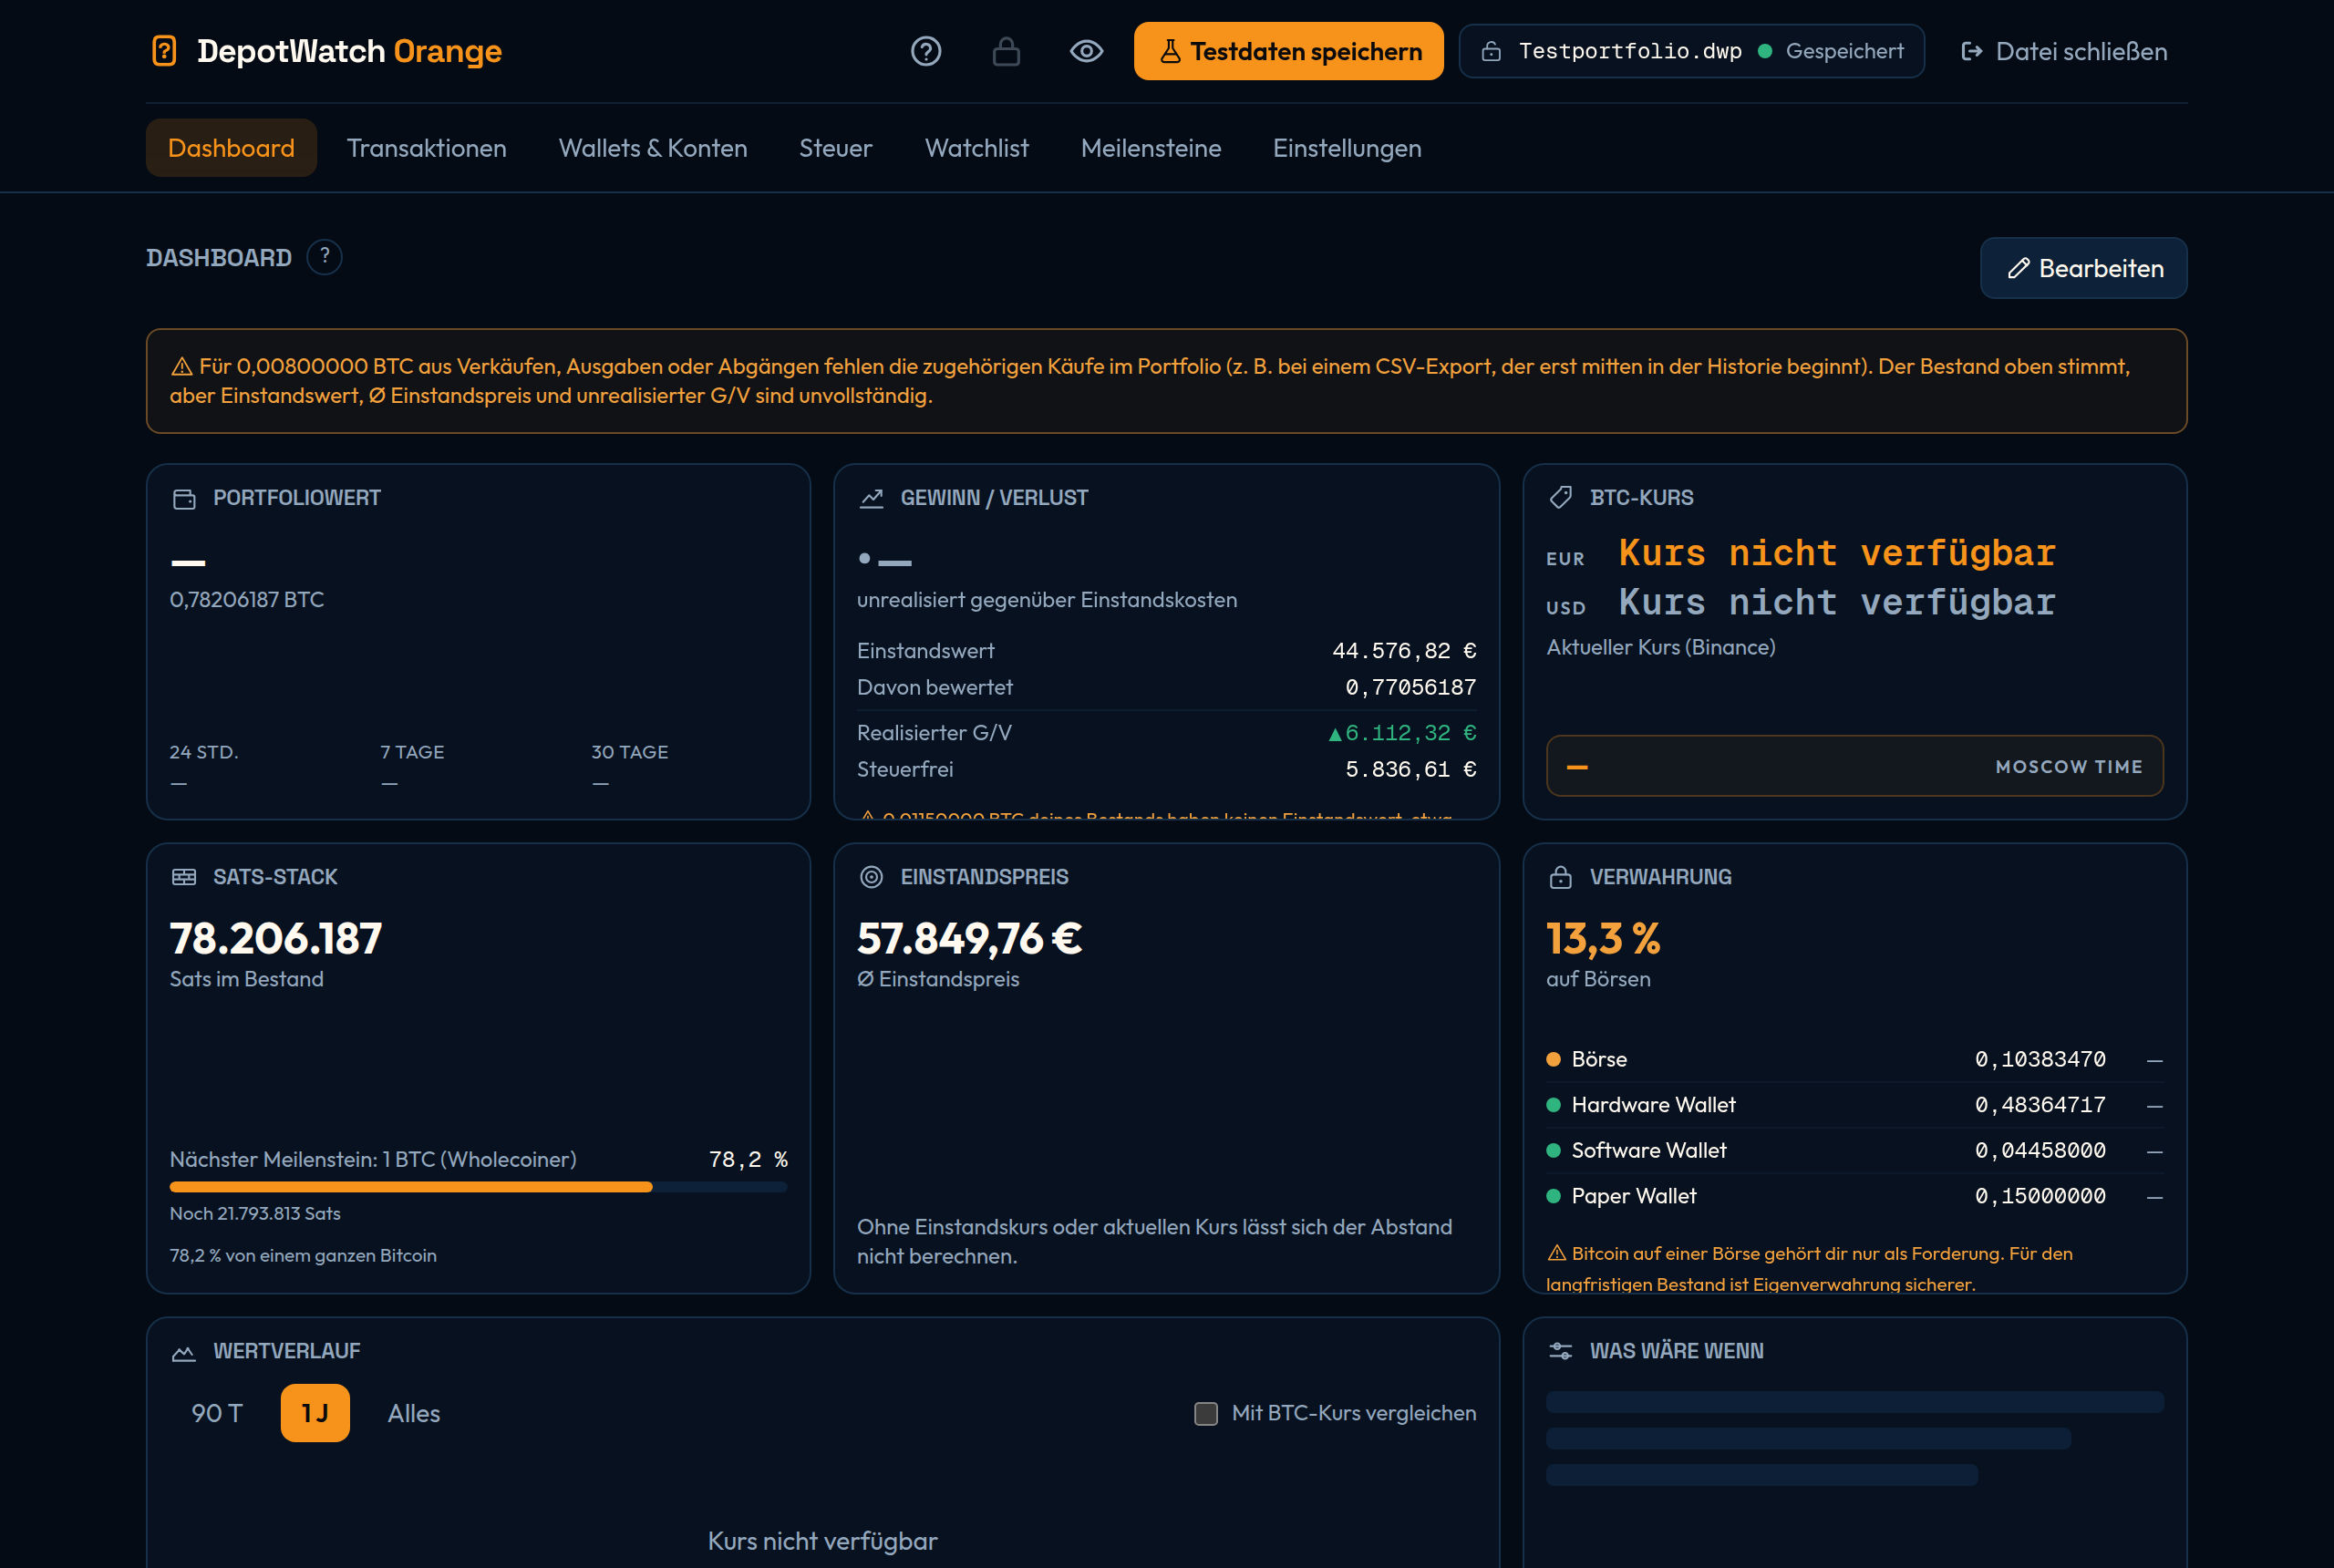Click the Einstandswert value 44.576,82 €
The image size is (2334, 1568).
1404,651
